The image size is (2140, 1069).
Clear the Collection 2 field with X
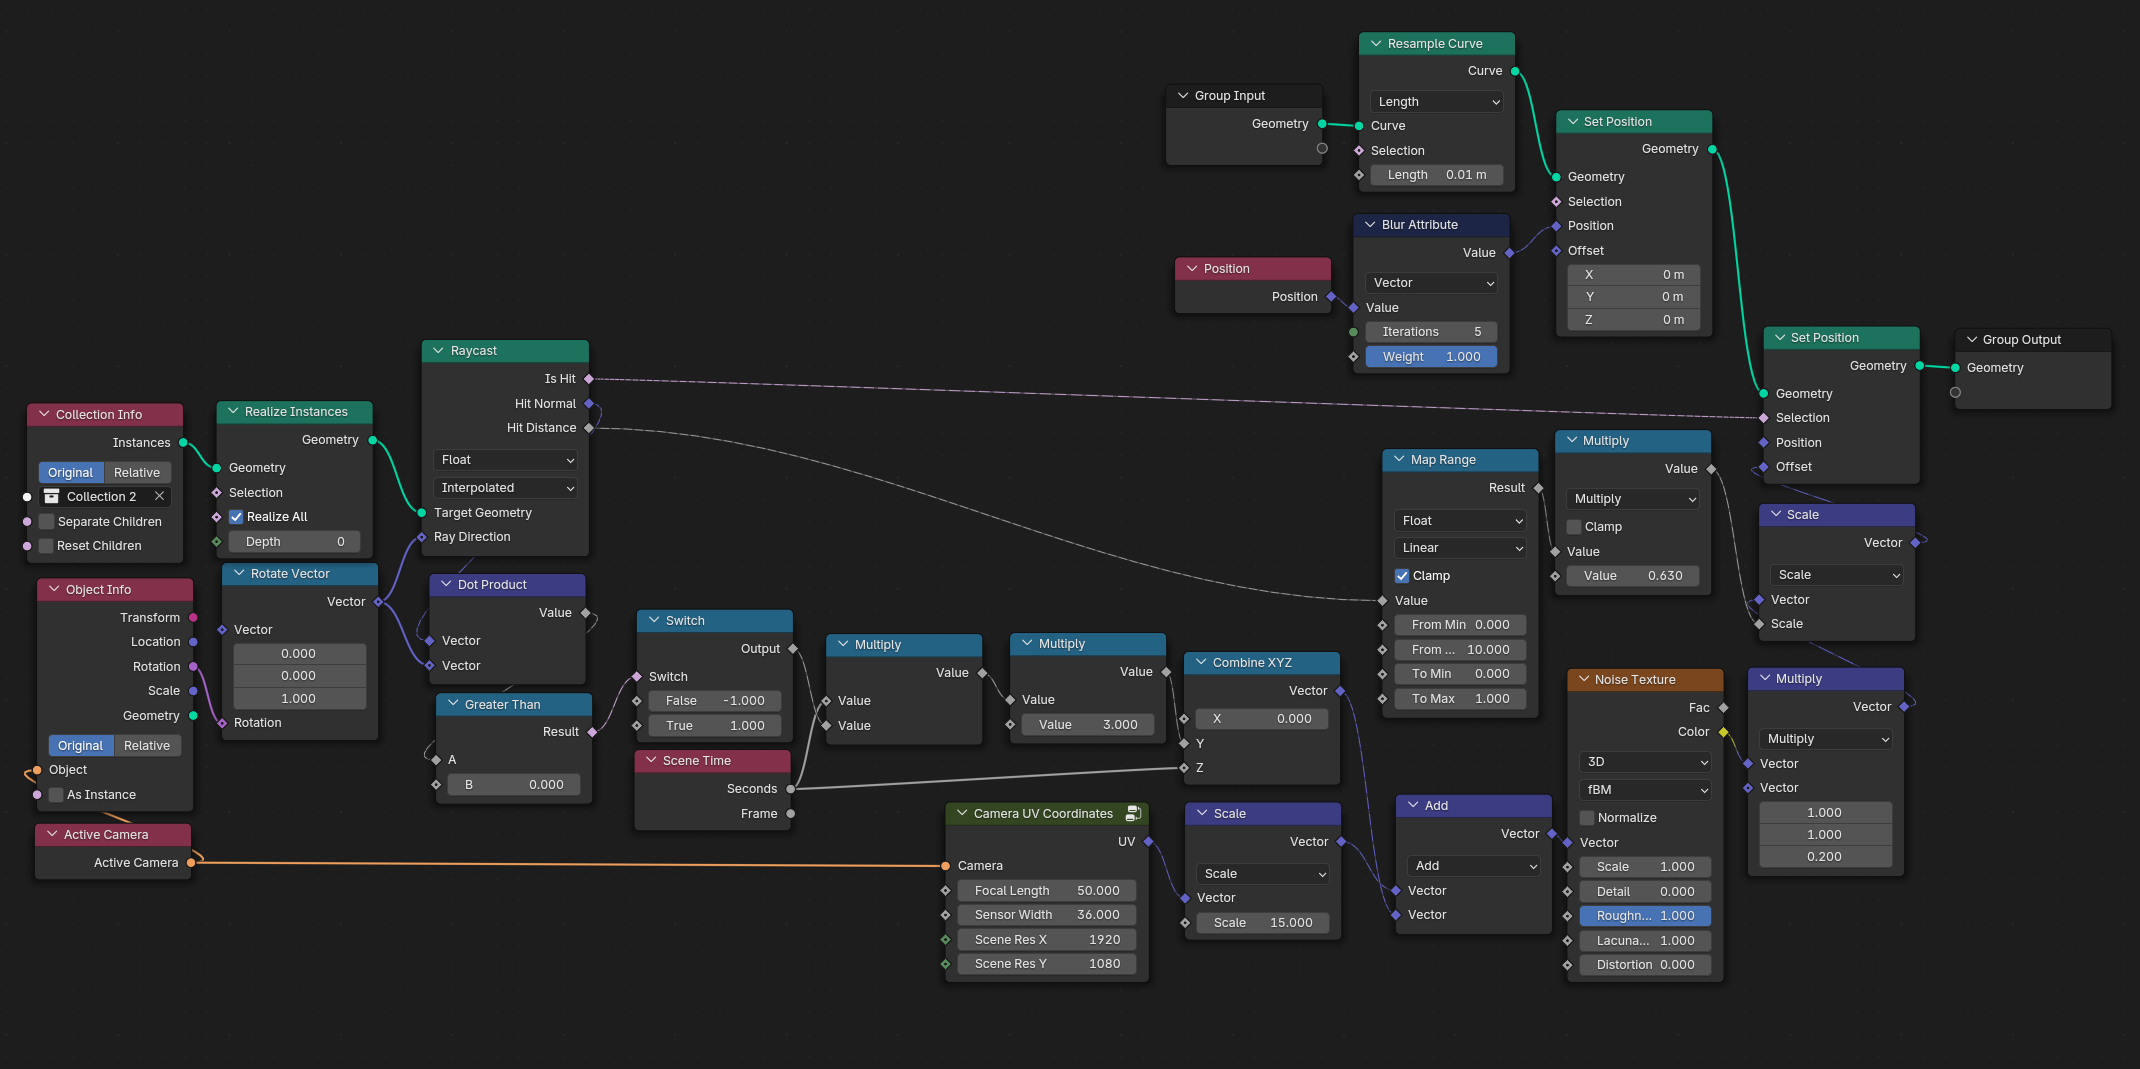coord(159,497)
